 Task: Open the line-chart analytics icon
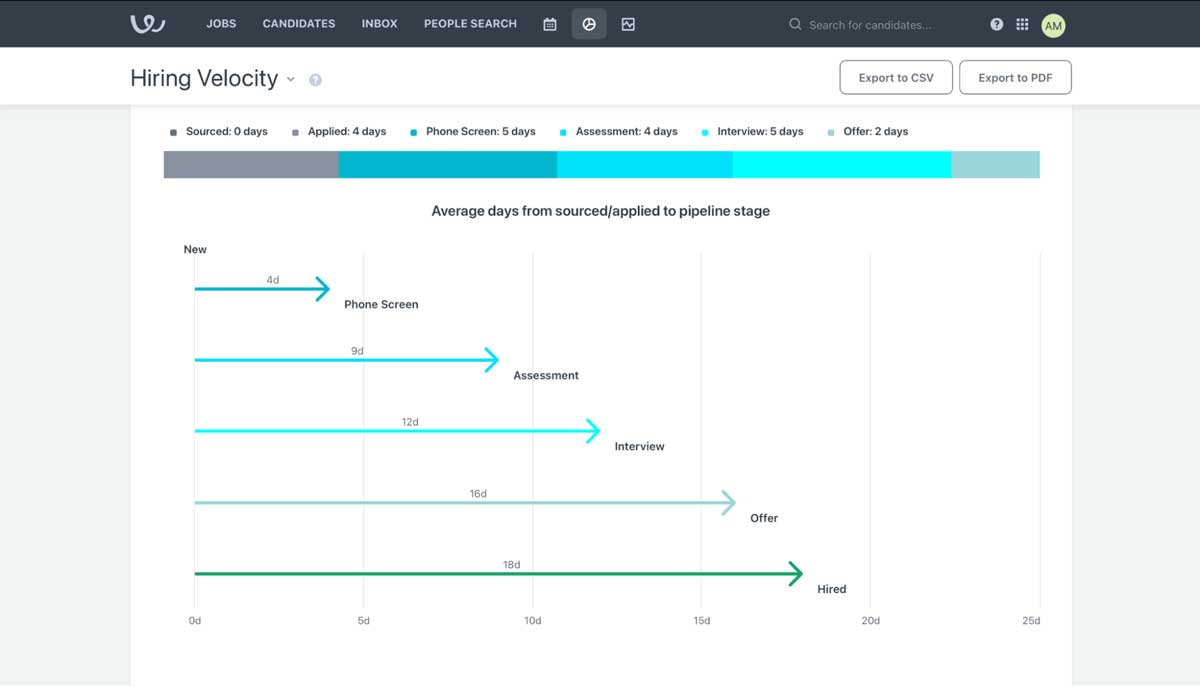(x=627, y=23)
